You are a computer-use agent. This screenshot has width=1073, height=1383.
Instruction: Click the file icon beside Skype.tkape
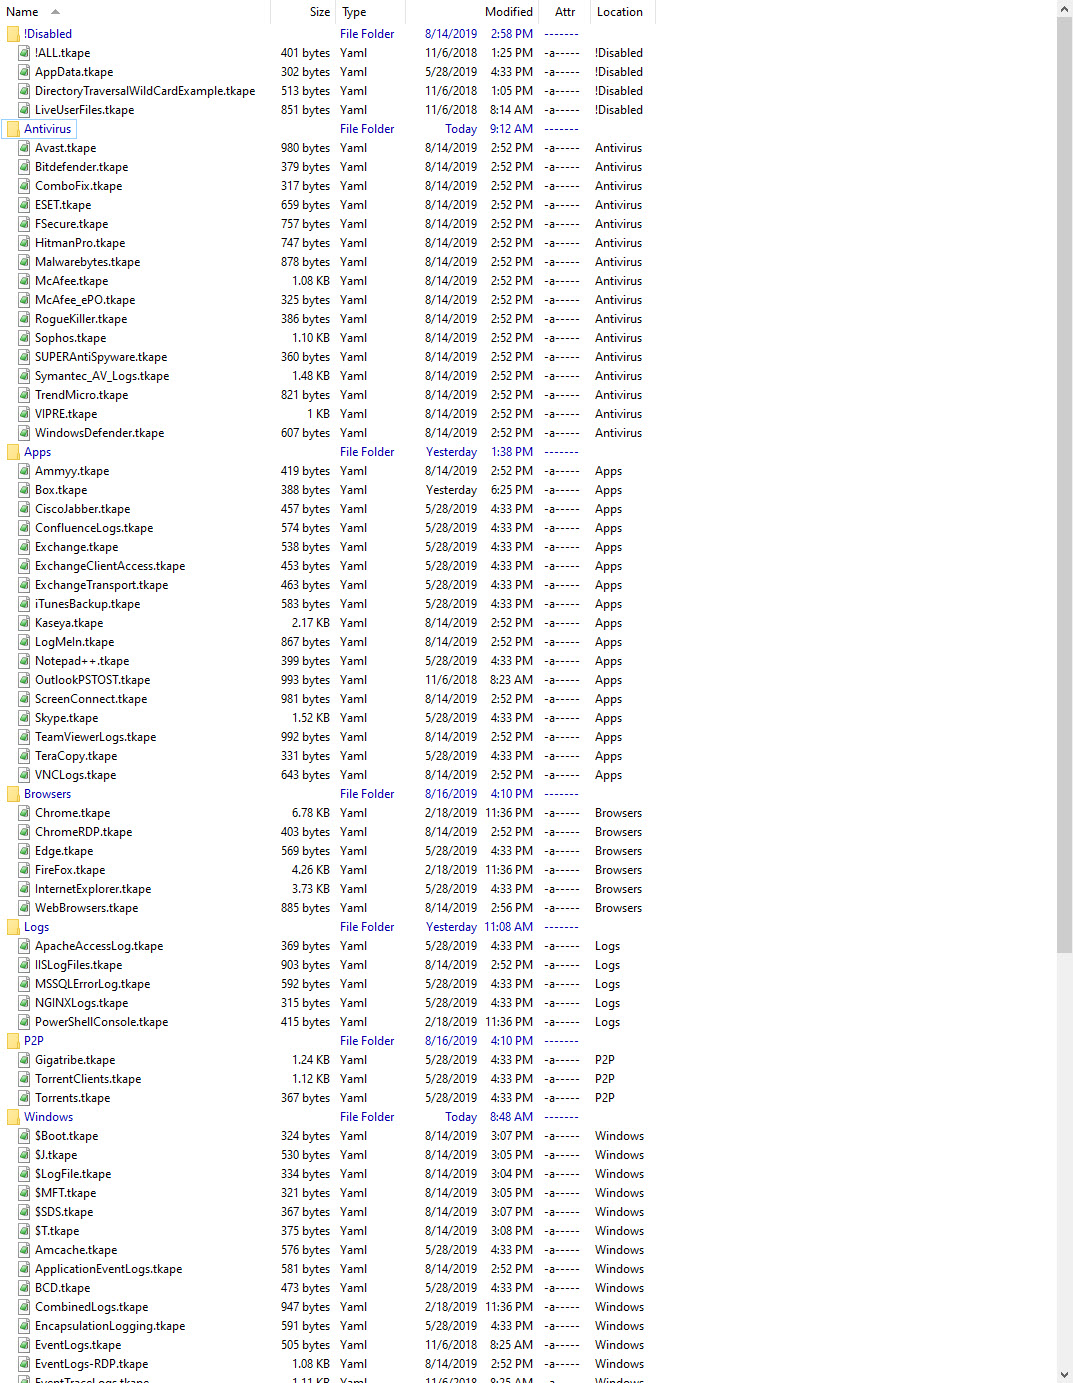pos(24,718)
